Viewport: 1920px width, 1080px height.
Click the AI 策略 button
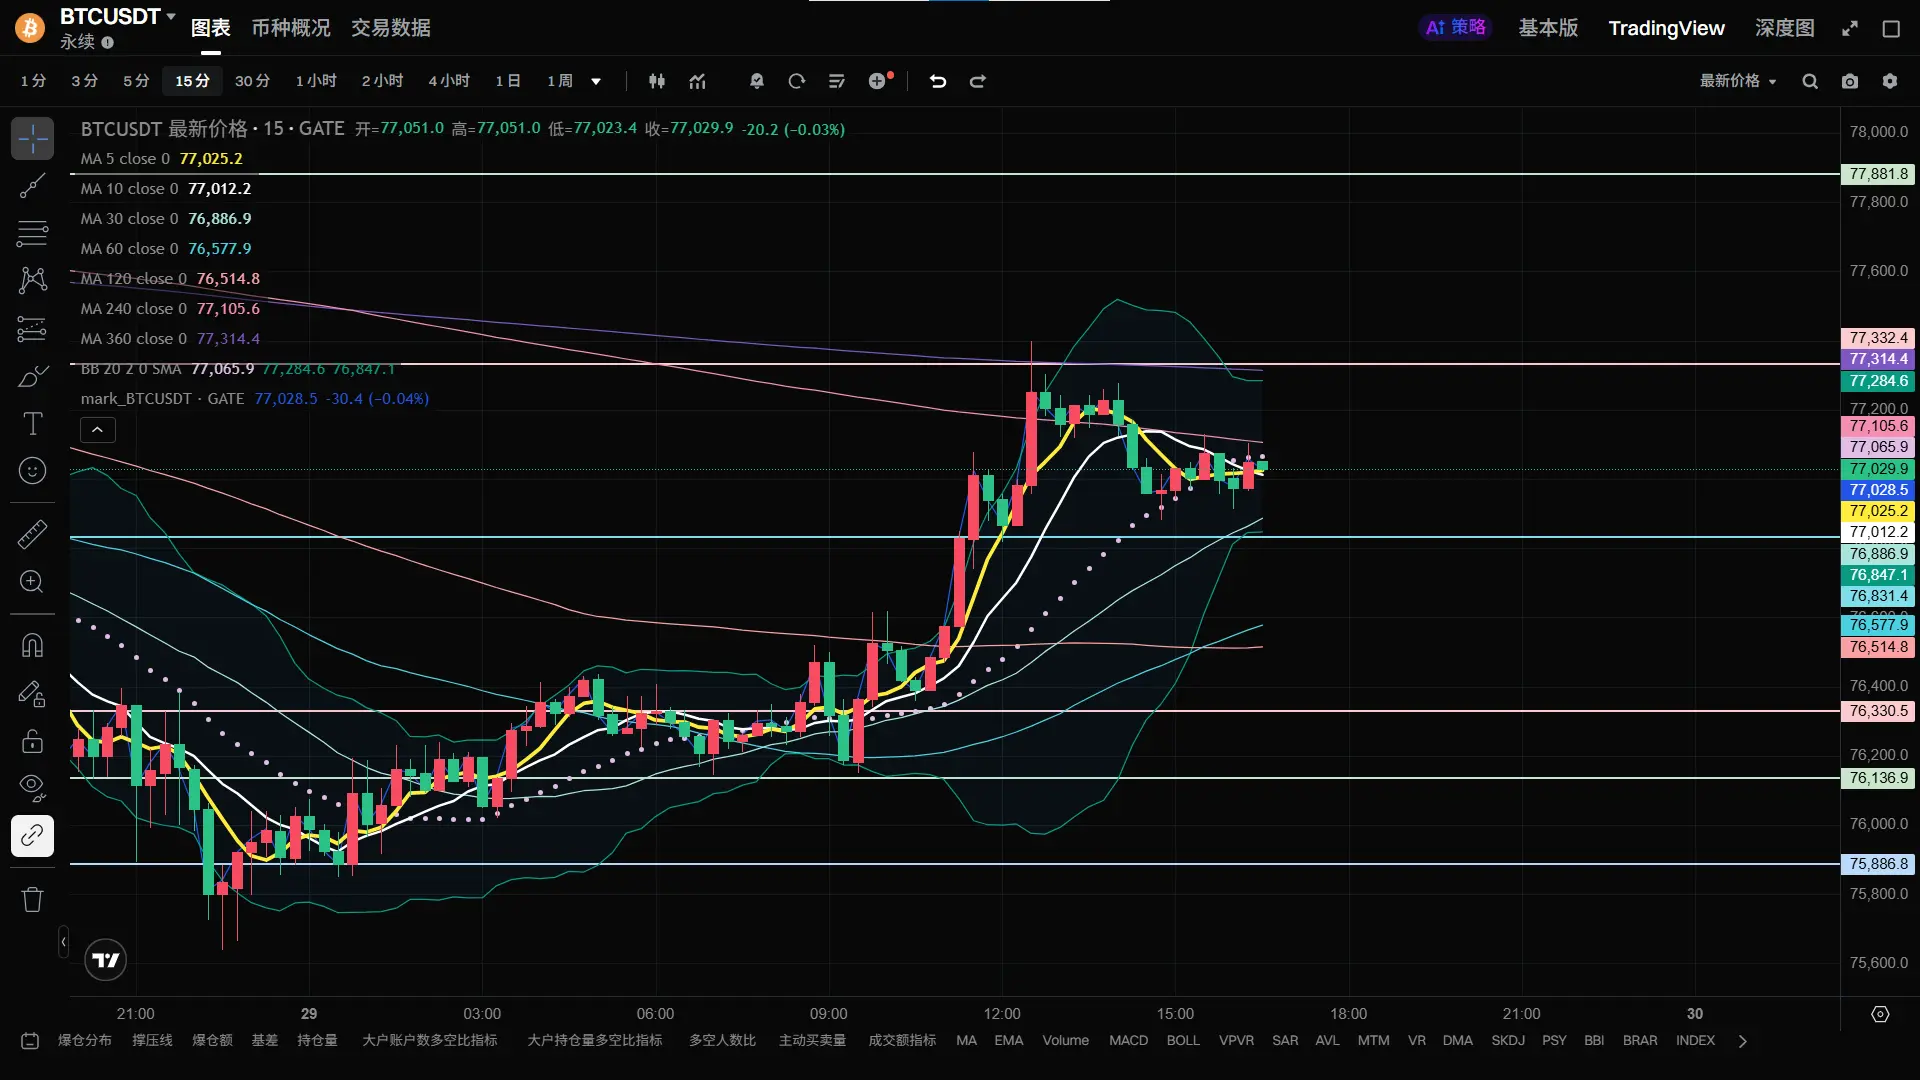coord(1455,28)
